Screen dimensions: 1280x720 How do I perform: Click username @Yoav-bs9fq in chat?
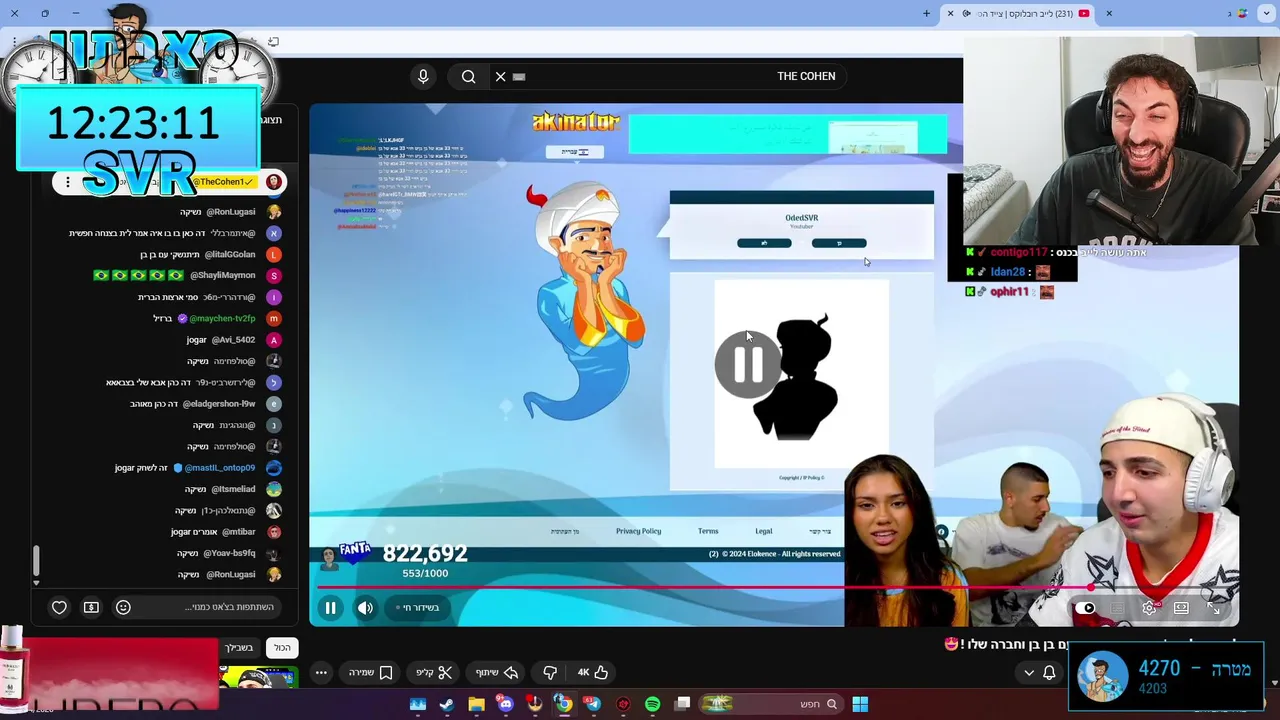click(x=230, y=553)
